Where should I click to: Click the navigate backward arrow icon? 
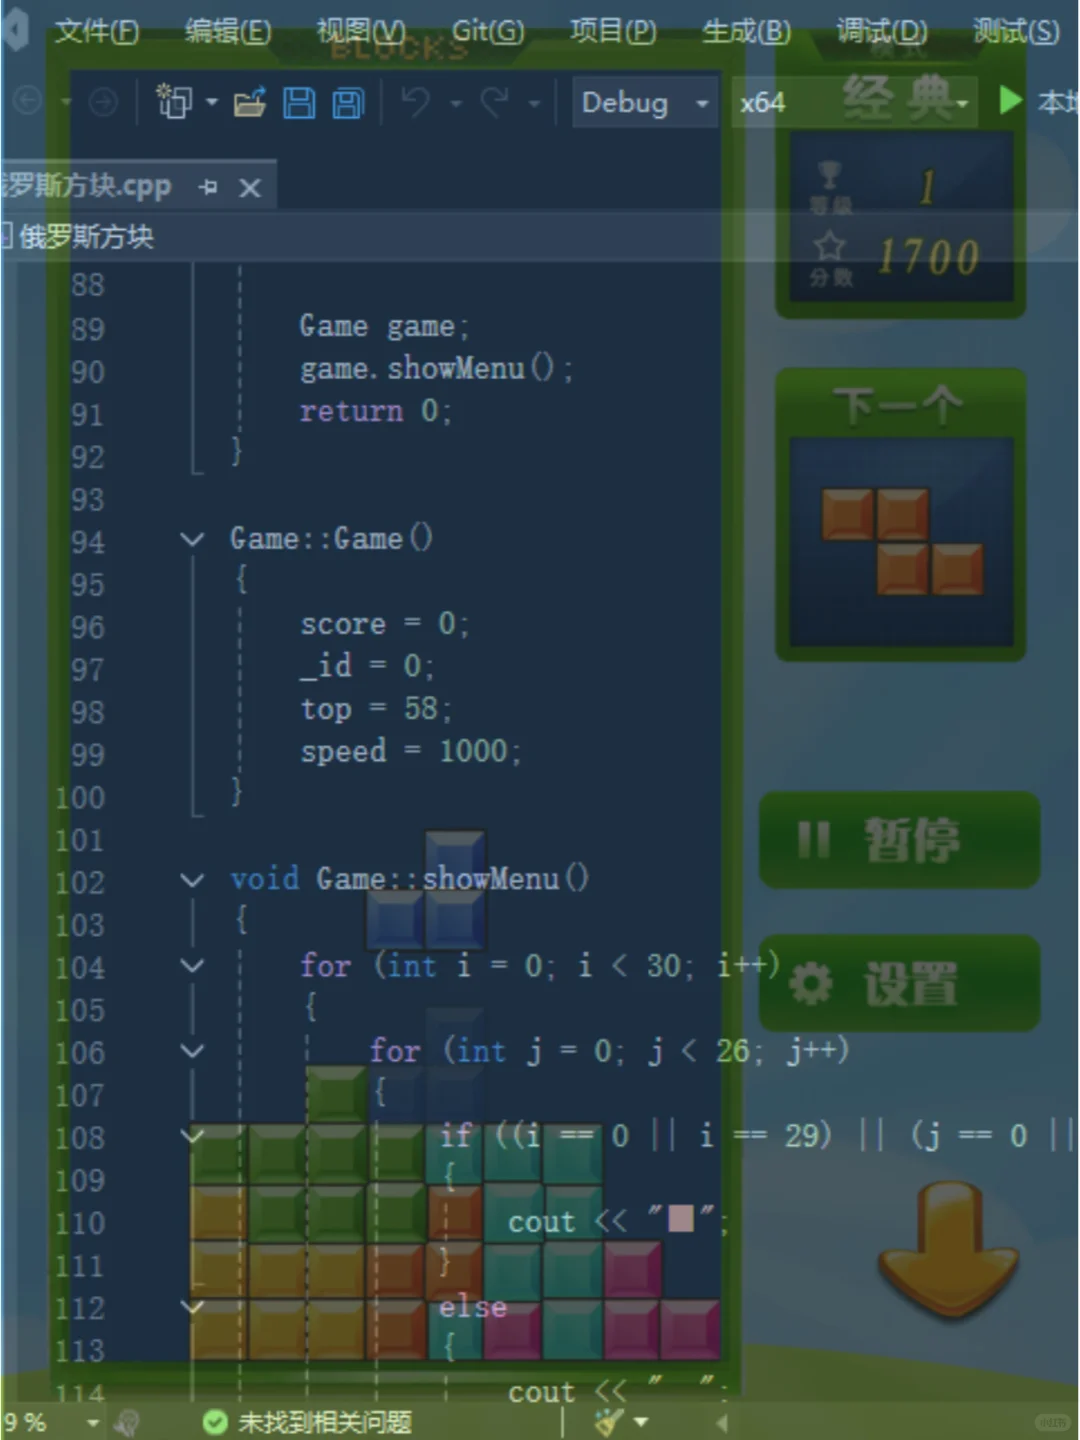pyautogui.click(x=27, y=102)
